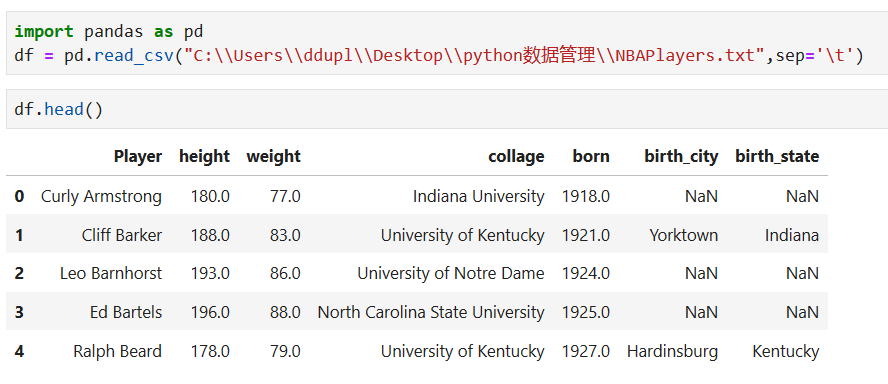The width and height of the screenshot is (888, 384).
Task: Click the collage column header
Action: pyautogui.click(x=516, y=156)
